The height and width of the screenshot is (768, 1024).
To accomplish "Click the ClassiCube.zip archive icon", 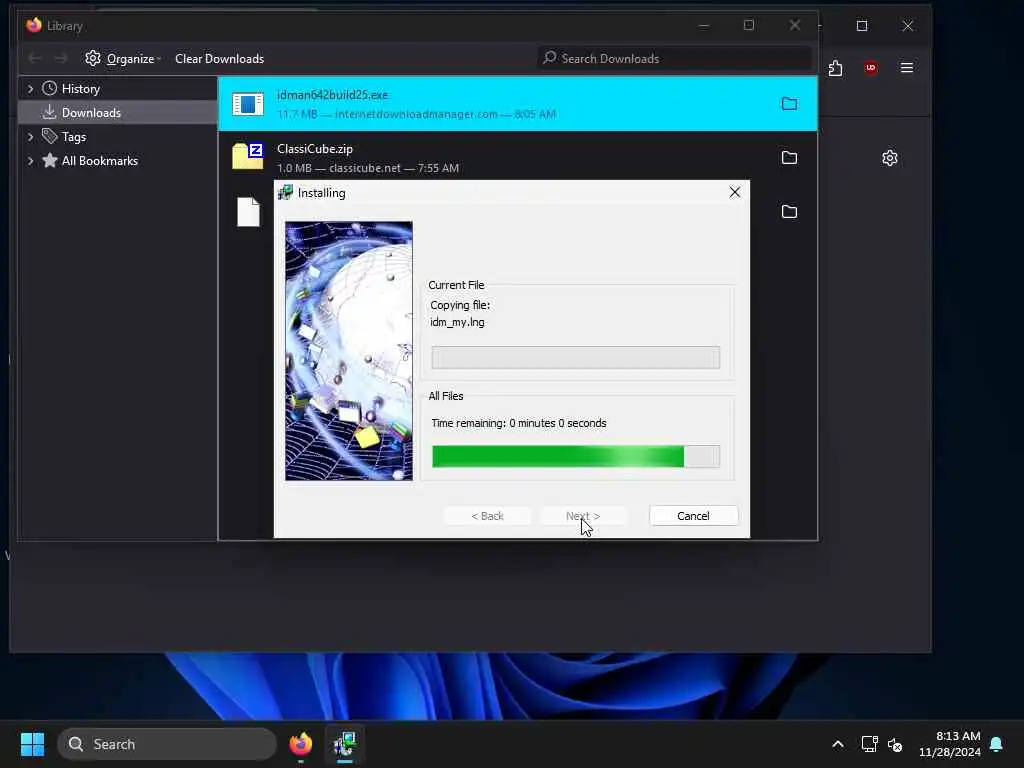I will tap(248, 157).
